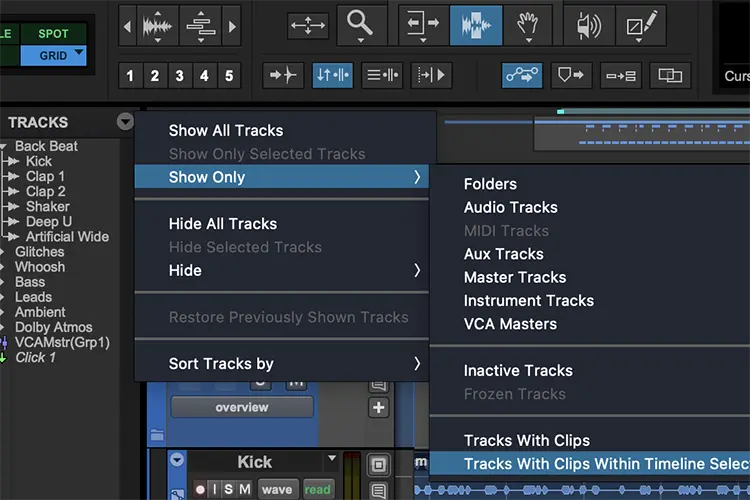The height and width of the screenshot is (500, 750).
Task: Record-enable the Kick track
Action: [200, 489]
